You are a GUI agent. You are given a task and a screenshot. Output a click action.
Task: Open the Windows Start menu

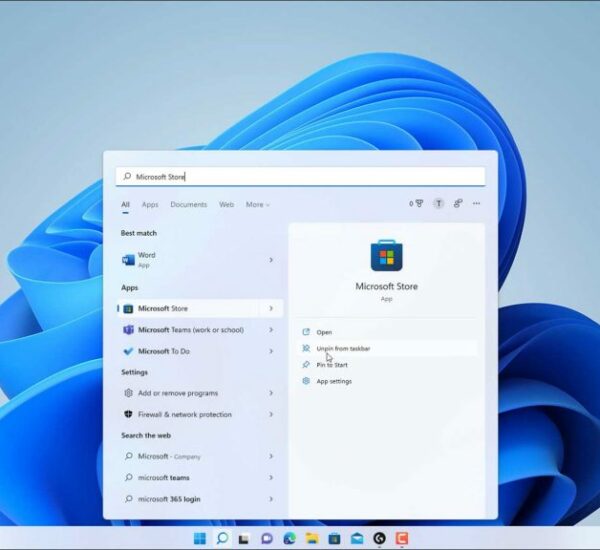click(x=200, y=538)
